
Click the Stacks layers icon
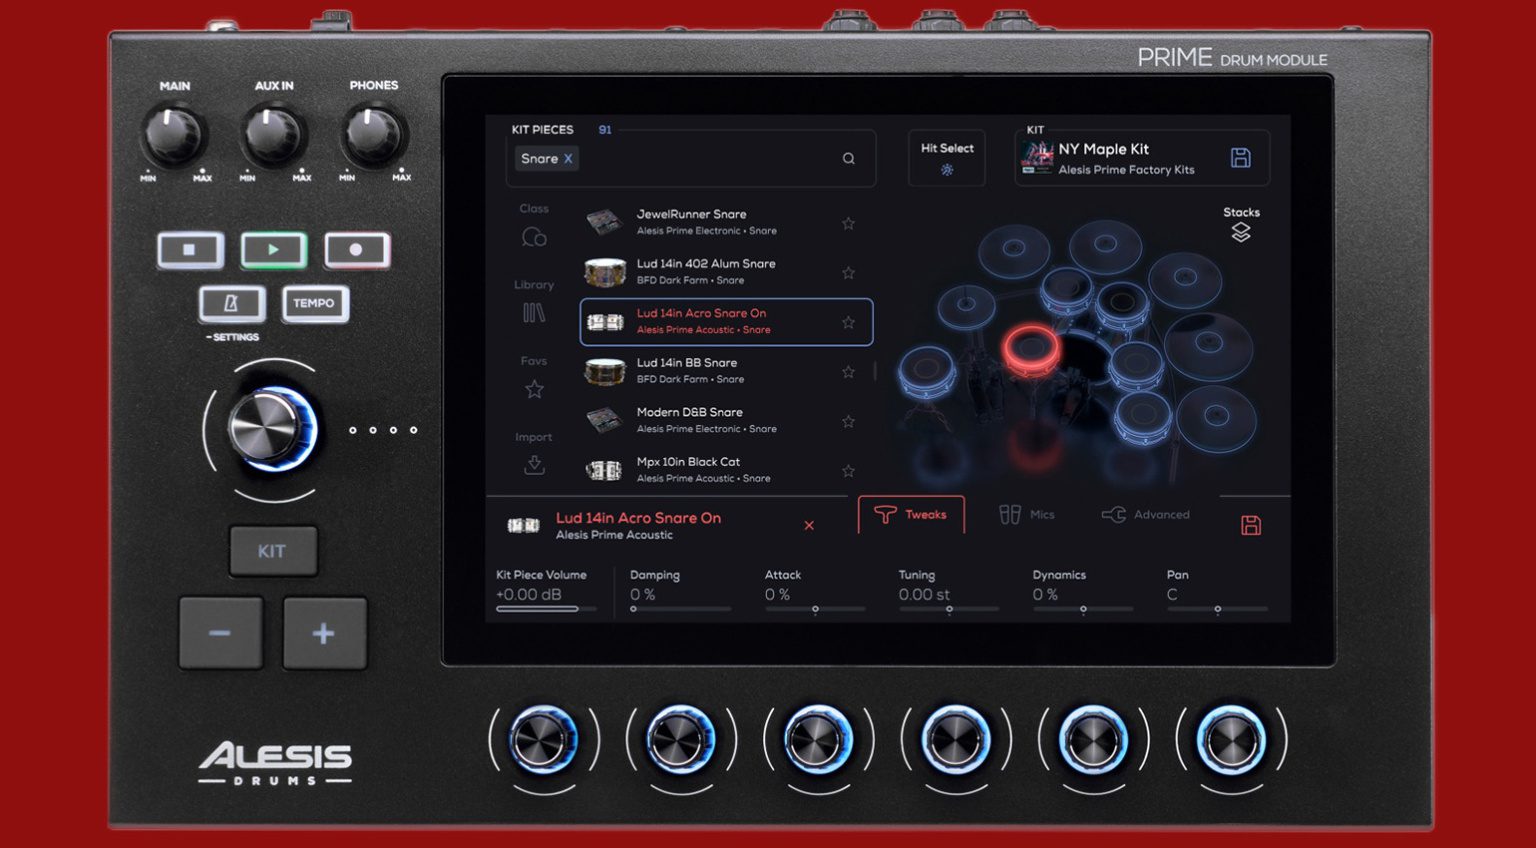click(1240, 233)
